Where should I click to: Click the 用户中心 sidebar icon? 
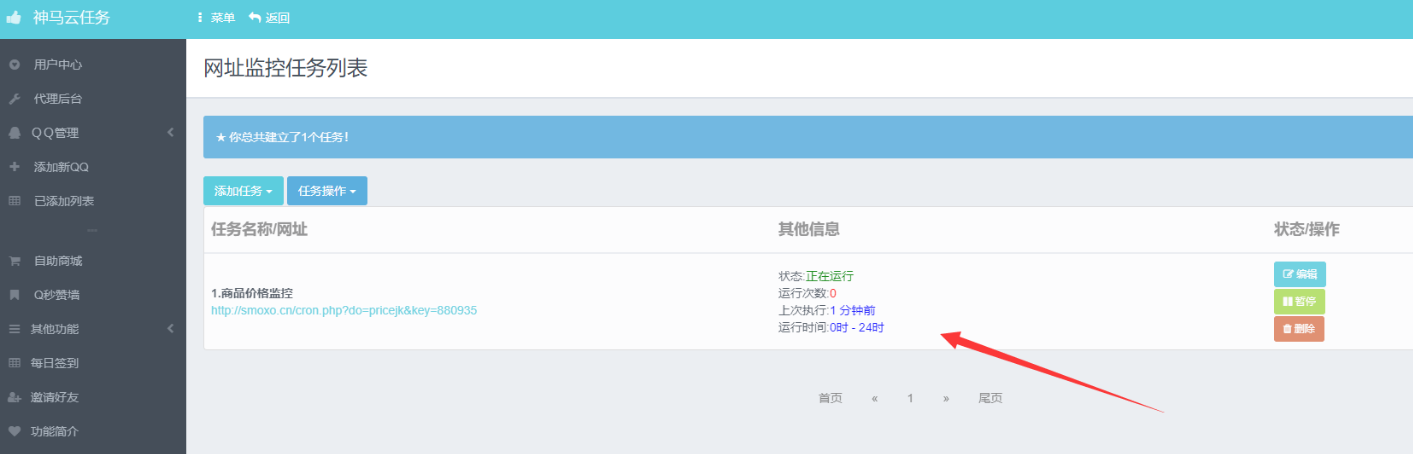[x=14, y=65]
